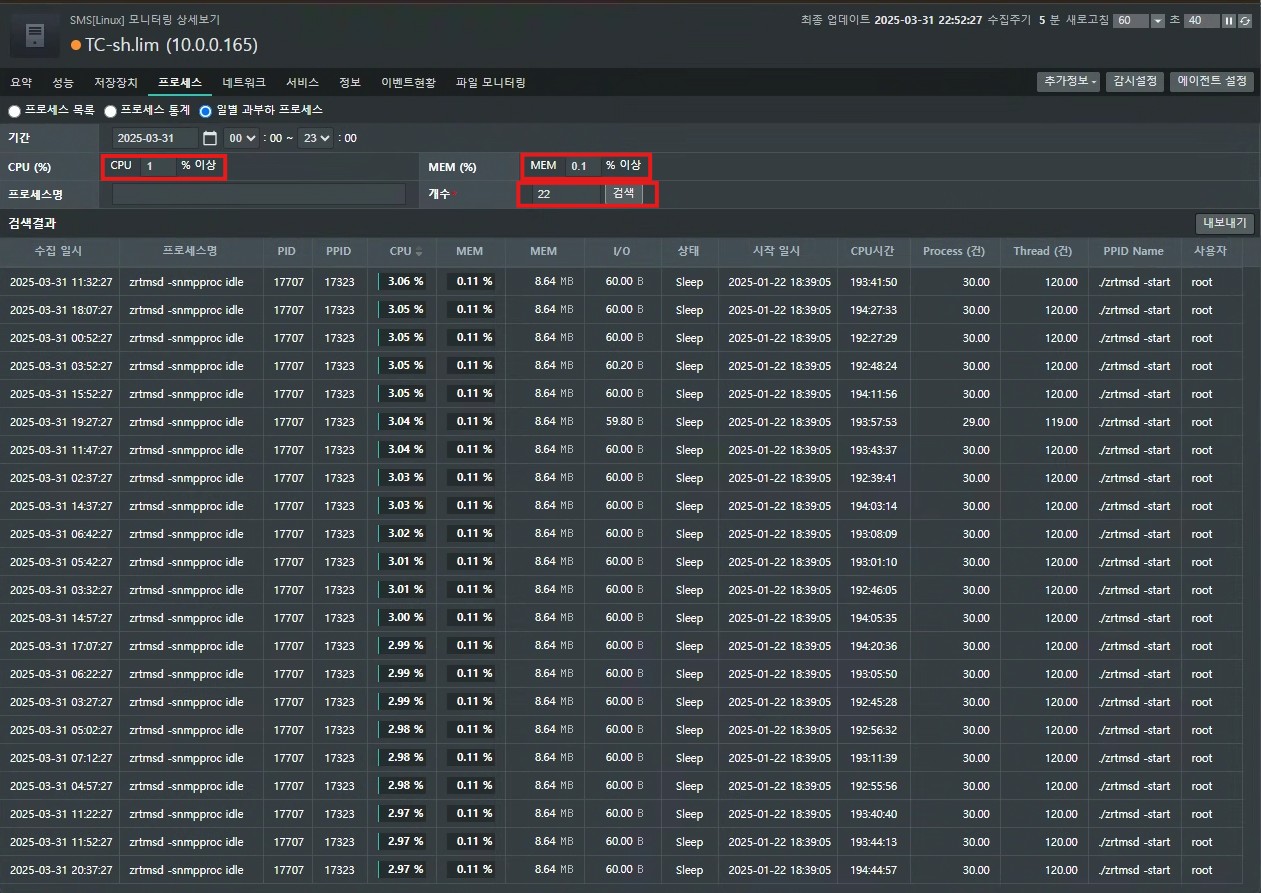Select the row collected at 2025-03-31 14:57:27
Image resolution: width=1261 pixels, height=893 pixels.
click(x=621, y=618)
